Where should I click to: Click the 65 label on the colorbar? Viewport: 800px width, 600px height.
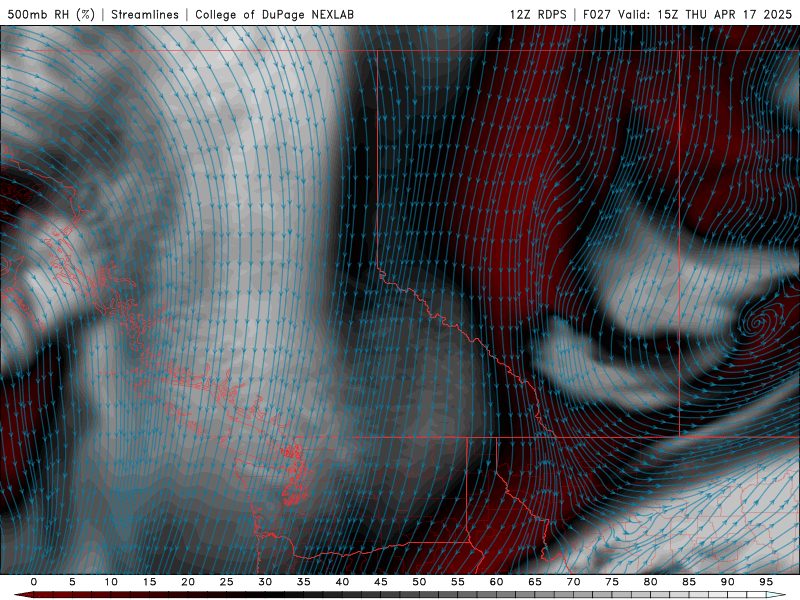tap(535, 582)
